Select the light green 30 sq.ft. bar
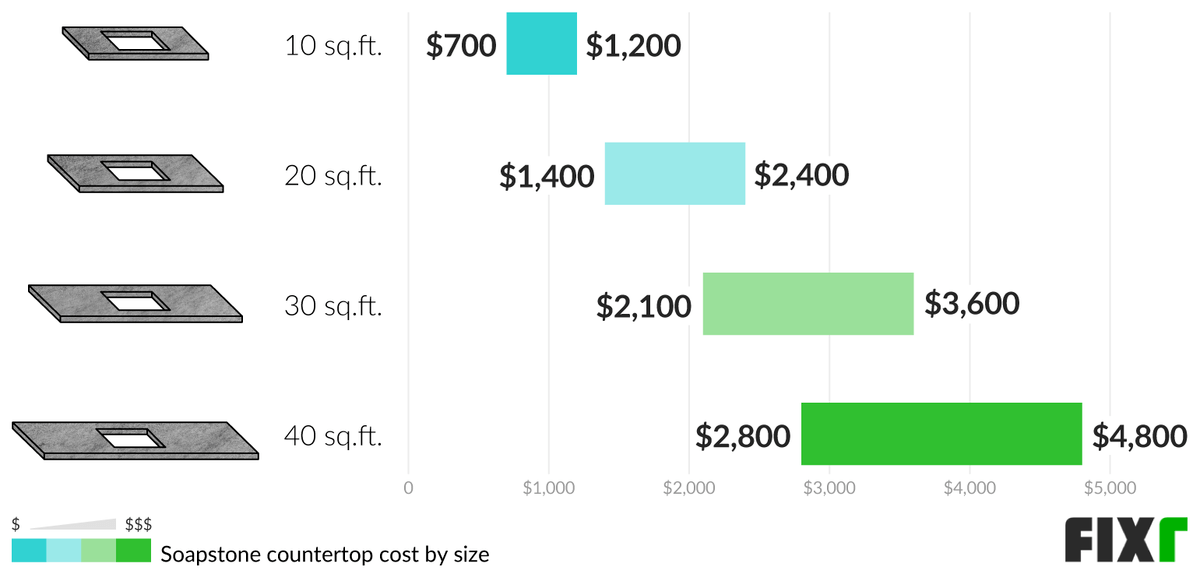This screenshot has width=1200, height=574. [x=808, y=304]
